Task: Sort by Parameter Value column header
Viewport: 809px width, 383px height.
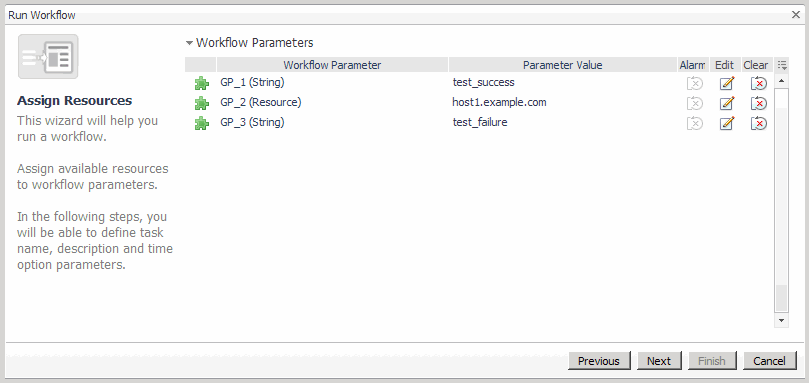Action: tap(562, 65)
